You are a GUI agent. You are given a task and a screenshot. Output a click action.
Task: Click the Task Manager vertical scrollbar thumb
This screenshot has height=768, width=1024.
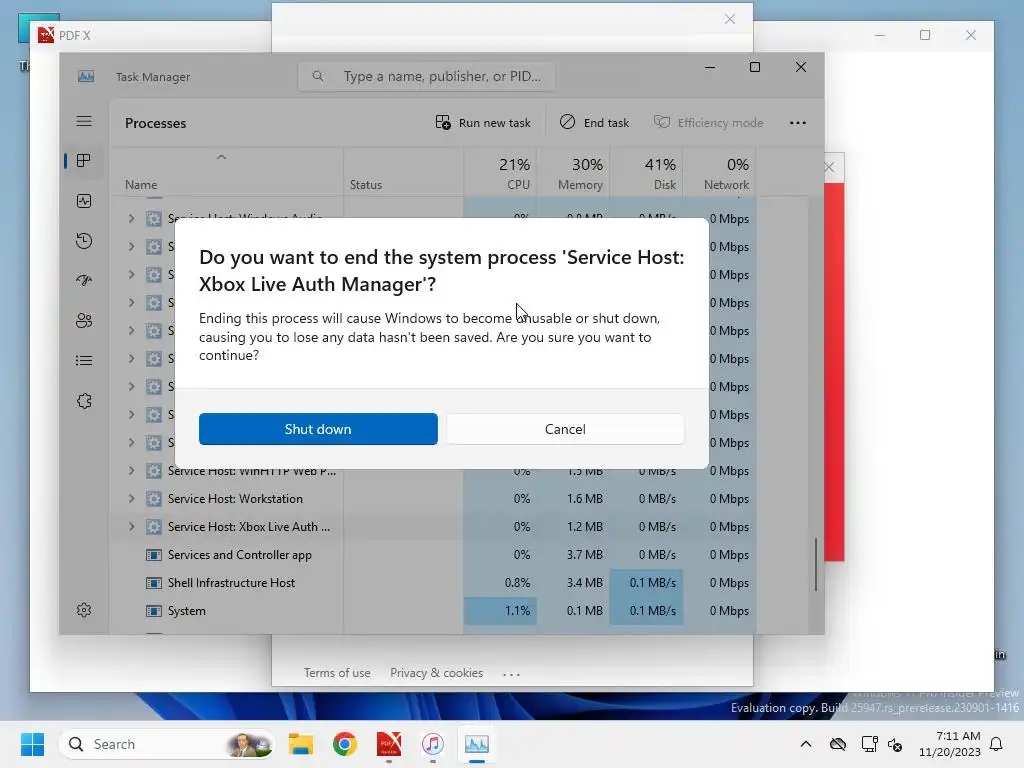tap(816, 564)
